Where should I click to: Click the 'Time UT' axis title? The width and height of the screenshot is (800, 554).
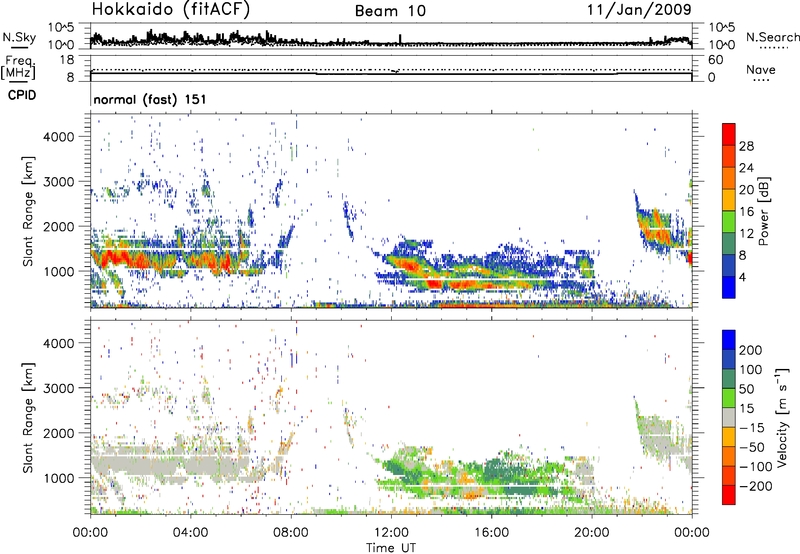coord(391,548)
